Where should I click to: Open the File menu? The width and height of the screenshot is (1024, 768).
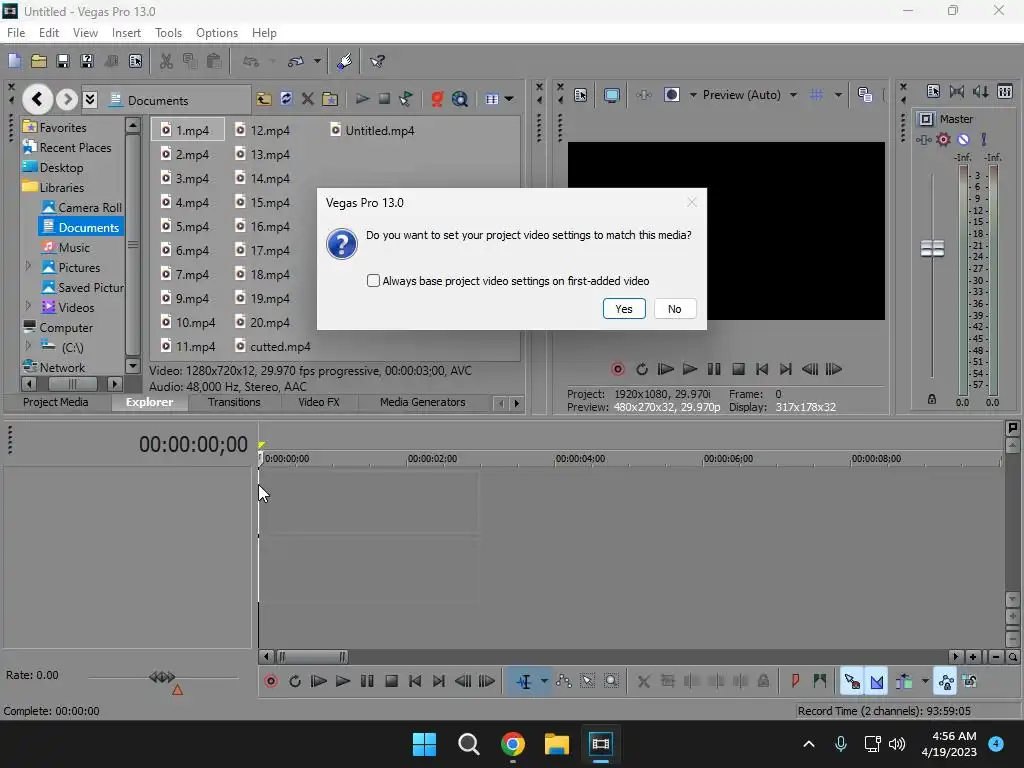point(16,33)
